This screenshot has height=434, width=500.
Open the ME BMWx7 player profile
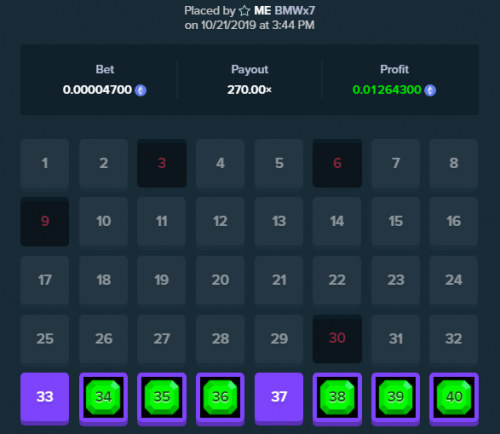(x=284, y=11)
